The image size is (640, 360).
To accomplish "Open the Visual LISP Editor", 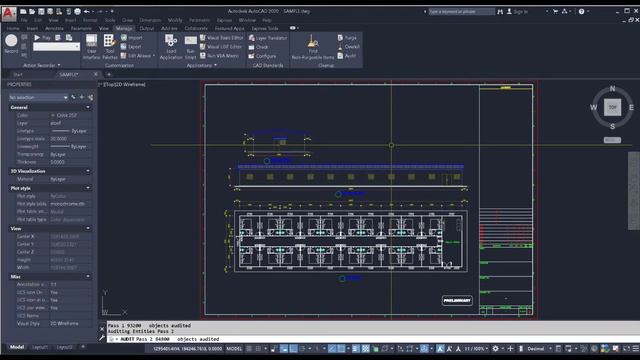I will click(221, 47).
